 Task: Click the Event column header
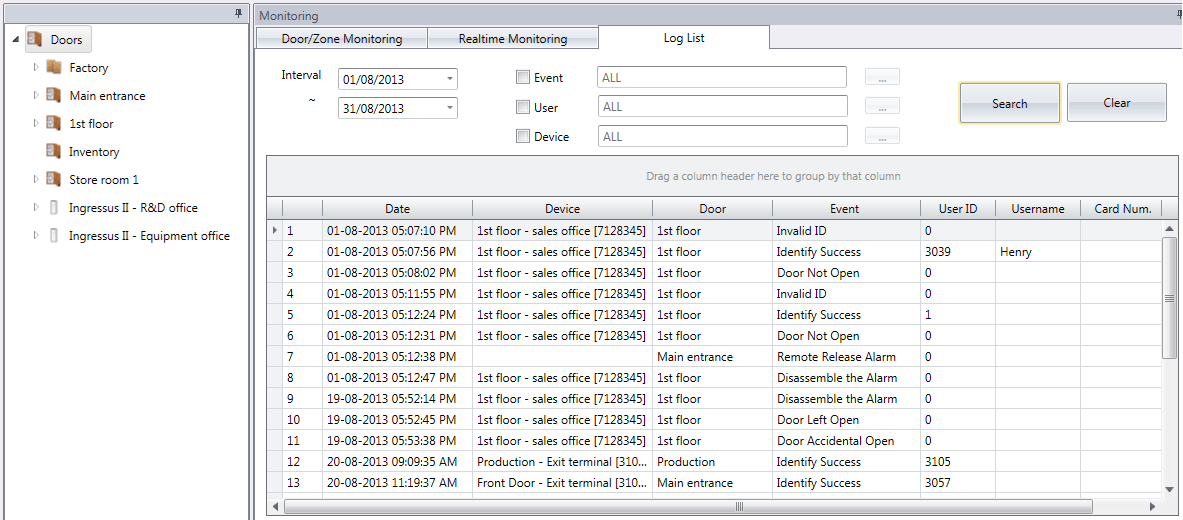[x=845, y=209]
